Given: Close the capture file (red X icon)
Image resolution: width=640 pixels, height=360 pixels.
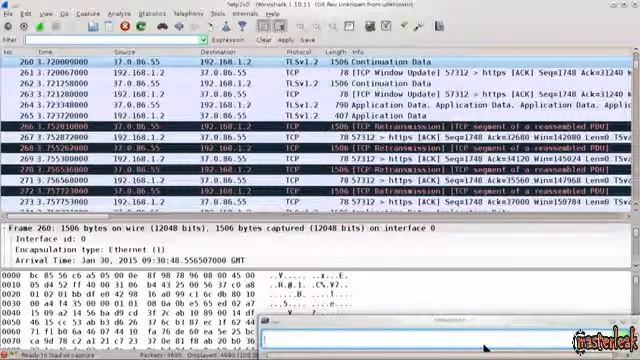Looking at the screenshot, I should pos(125,27).
